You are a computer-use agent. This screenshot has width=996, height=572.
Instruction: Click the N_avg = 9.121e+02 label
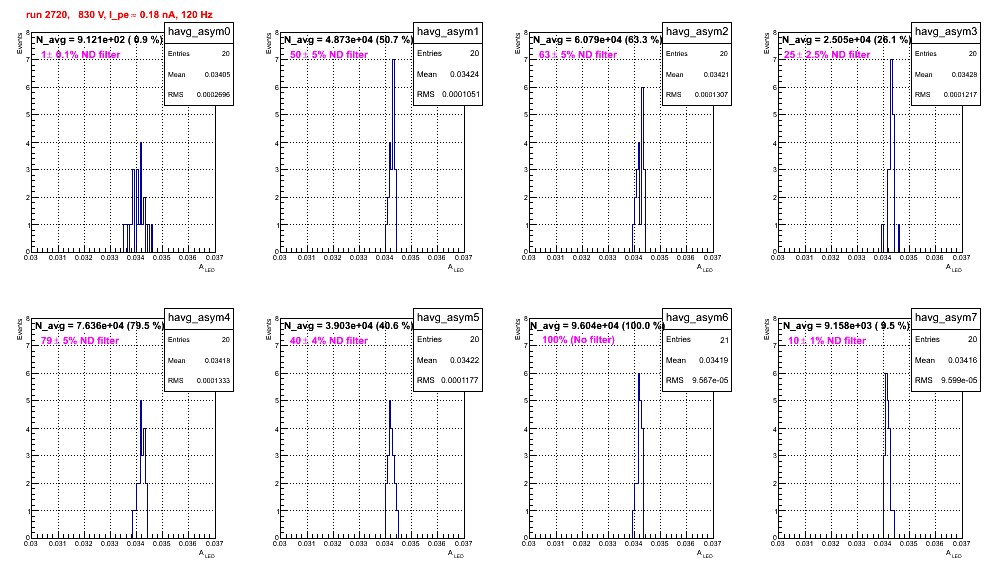[x=99, y=39]
